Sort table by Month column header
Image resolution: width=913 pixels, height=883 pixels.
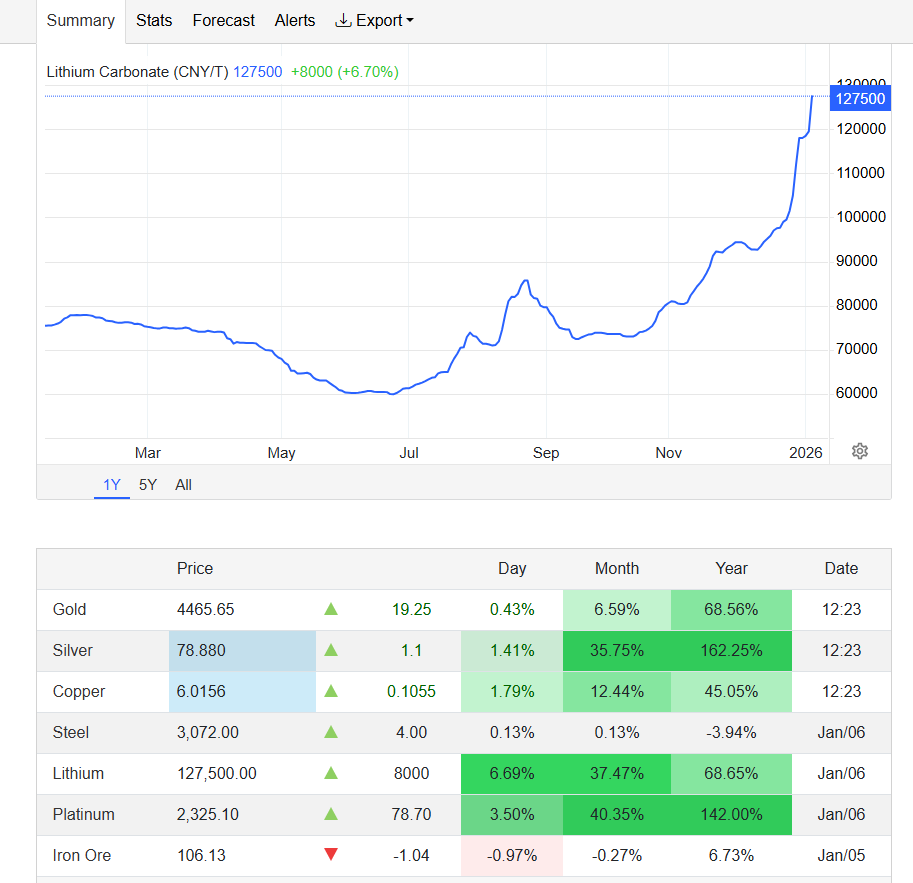tap(617, 568)
